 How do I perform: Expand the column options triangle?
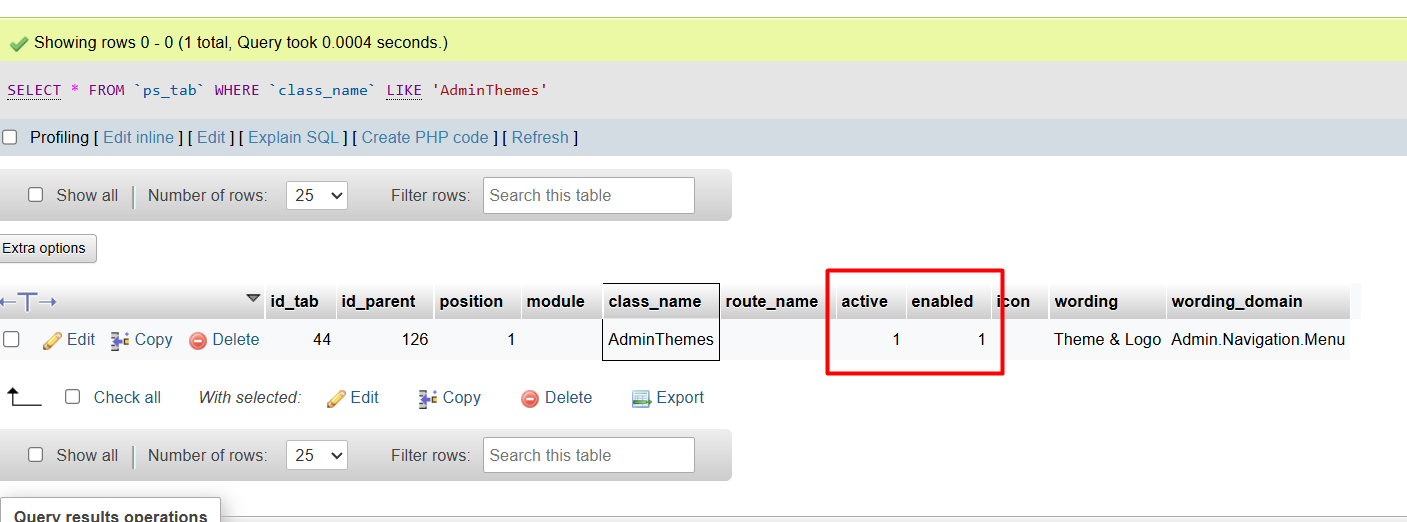pos(253,298)
